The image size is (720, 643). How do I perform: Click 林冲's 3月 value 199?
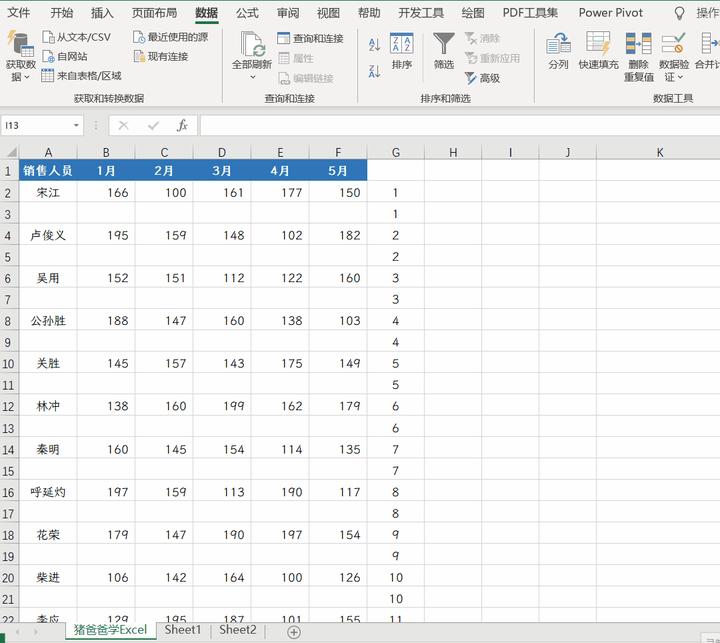tap(222, 406)
